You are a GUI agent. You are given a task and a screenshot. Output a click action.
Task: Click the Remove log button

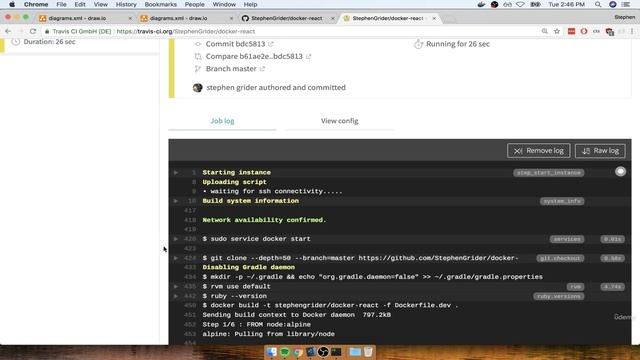(538, 151)
